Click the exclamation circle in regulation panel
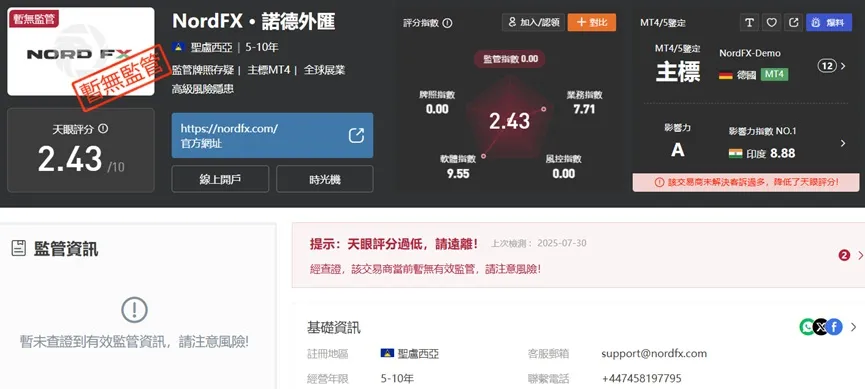 tap(134, 310)
